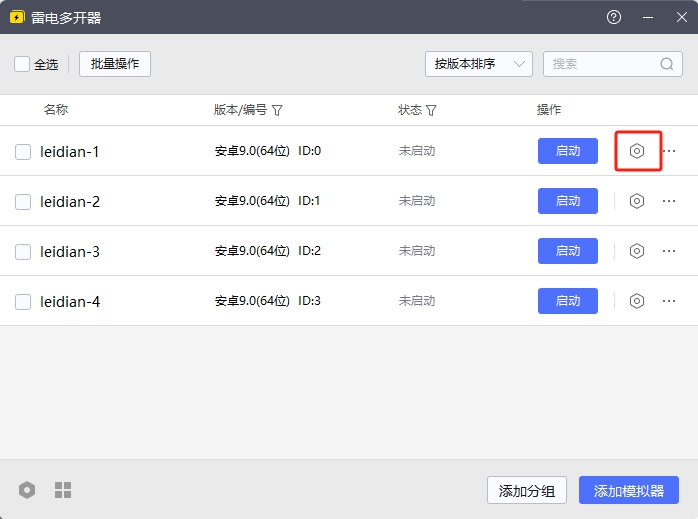Tick the 全选 checkbox
Screen dimensions: 698x519
click(22, 64)
